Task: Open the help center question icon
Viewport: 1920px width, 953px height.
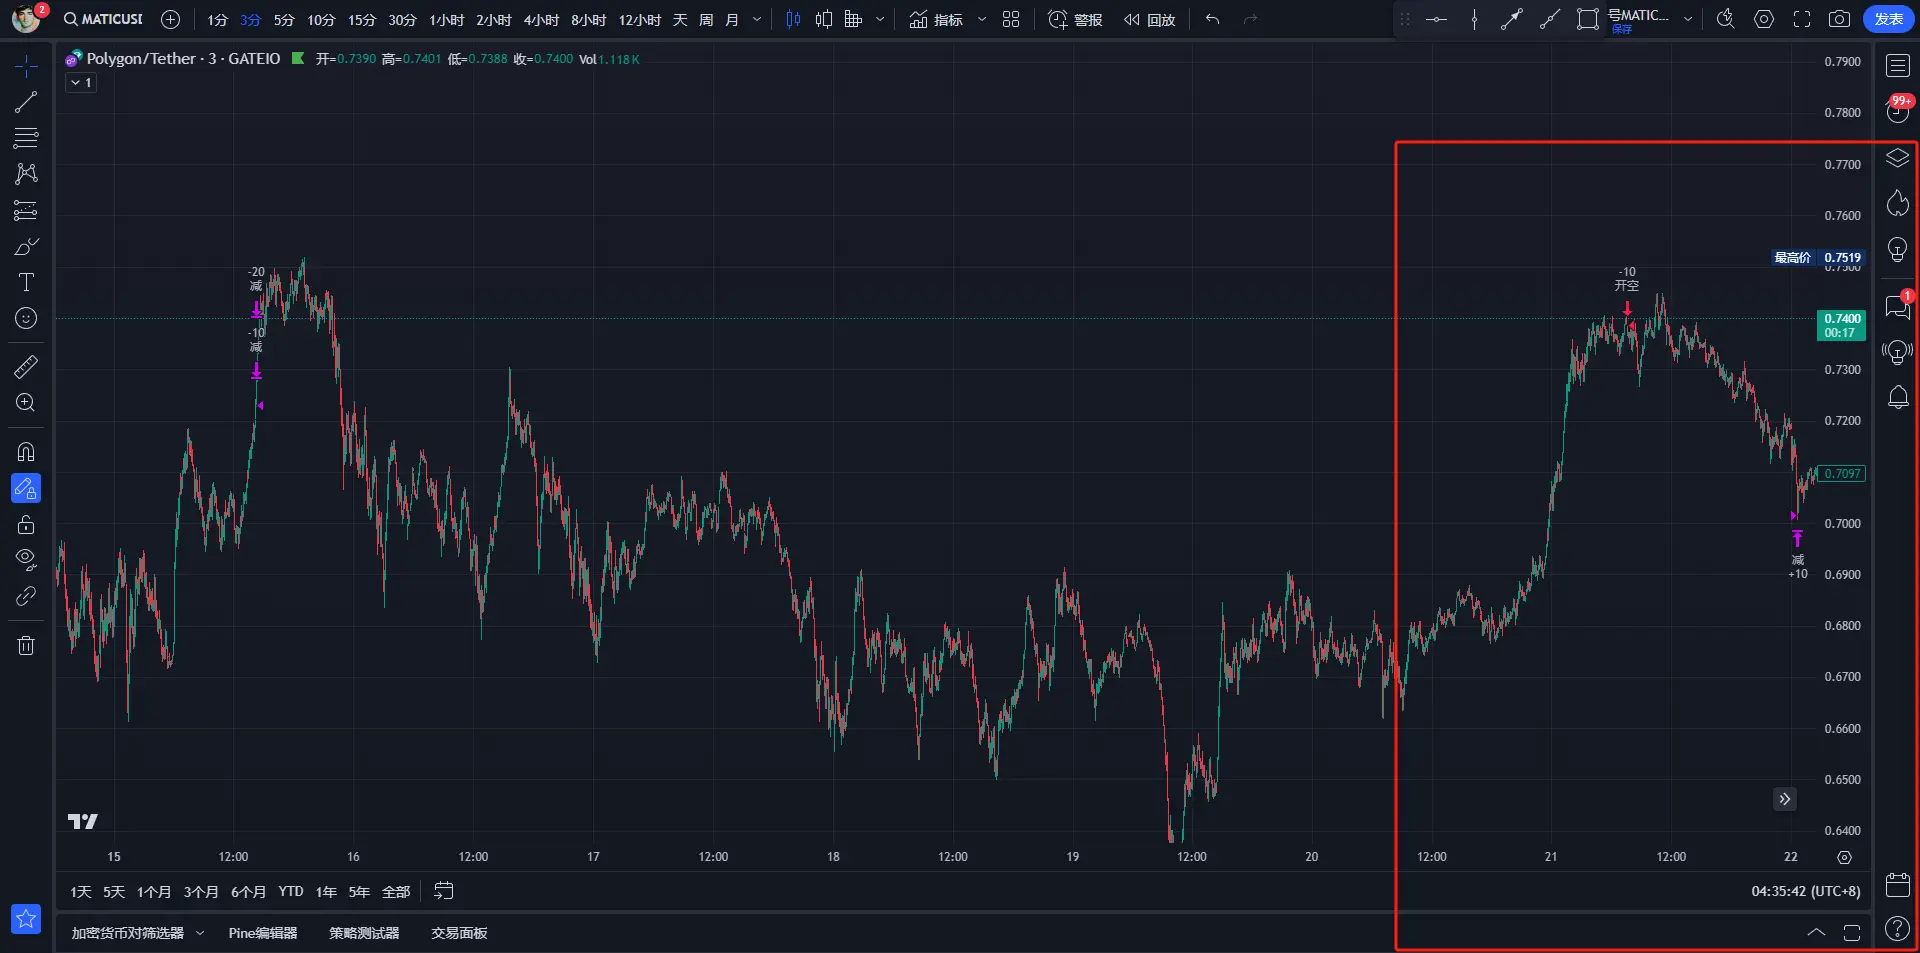Action: tap(1897, 929)
